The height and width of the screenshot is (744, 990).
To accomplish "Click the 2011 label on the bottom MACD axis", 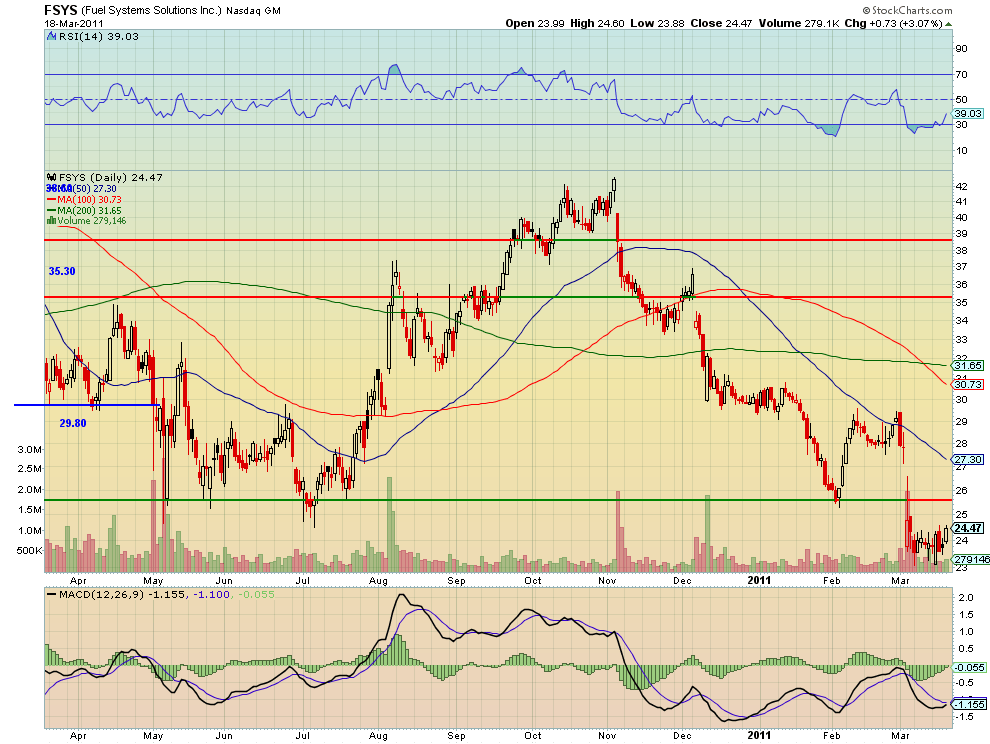I will point(760,735).
